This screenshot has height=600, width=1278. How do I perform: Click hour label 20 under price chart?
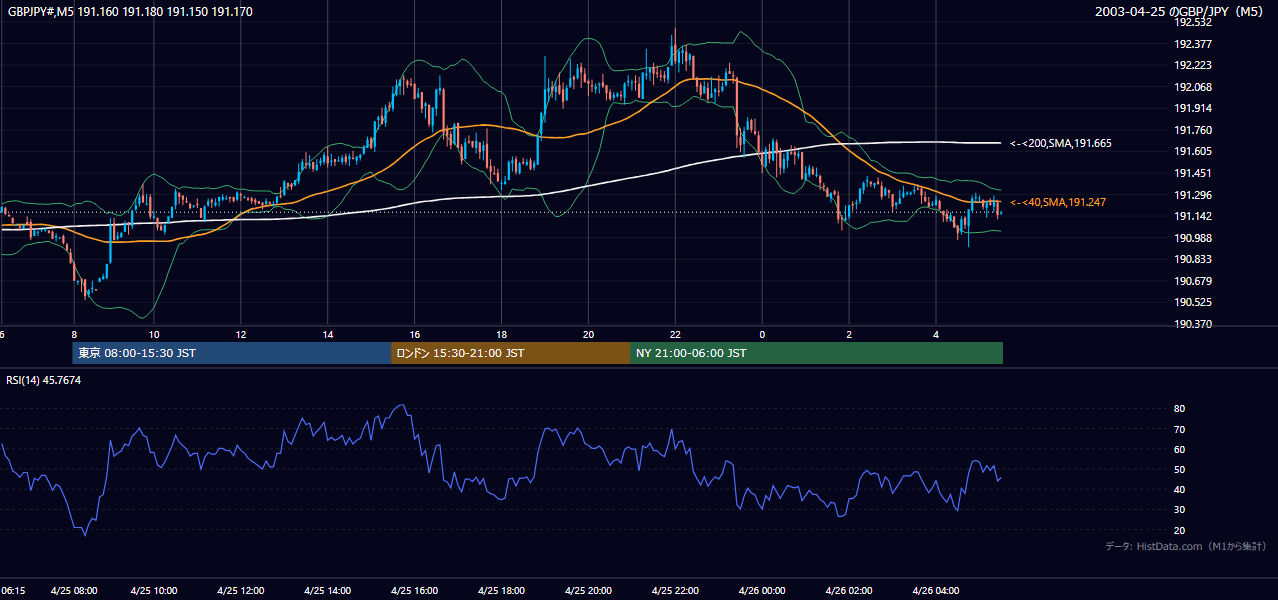[588, 335]
